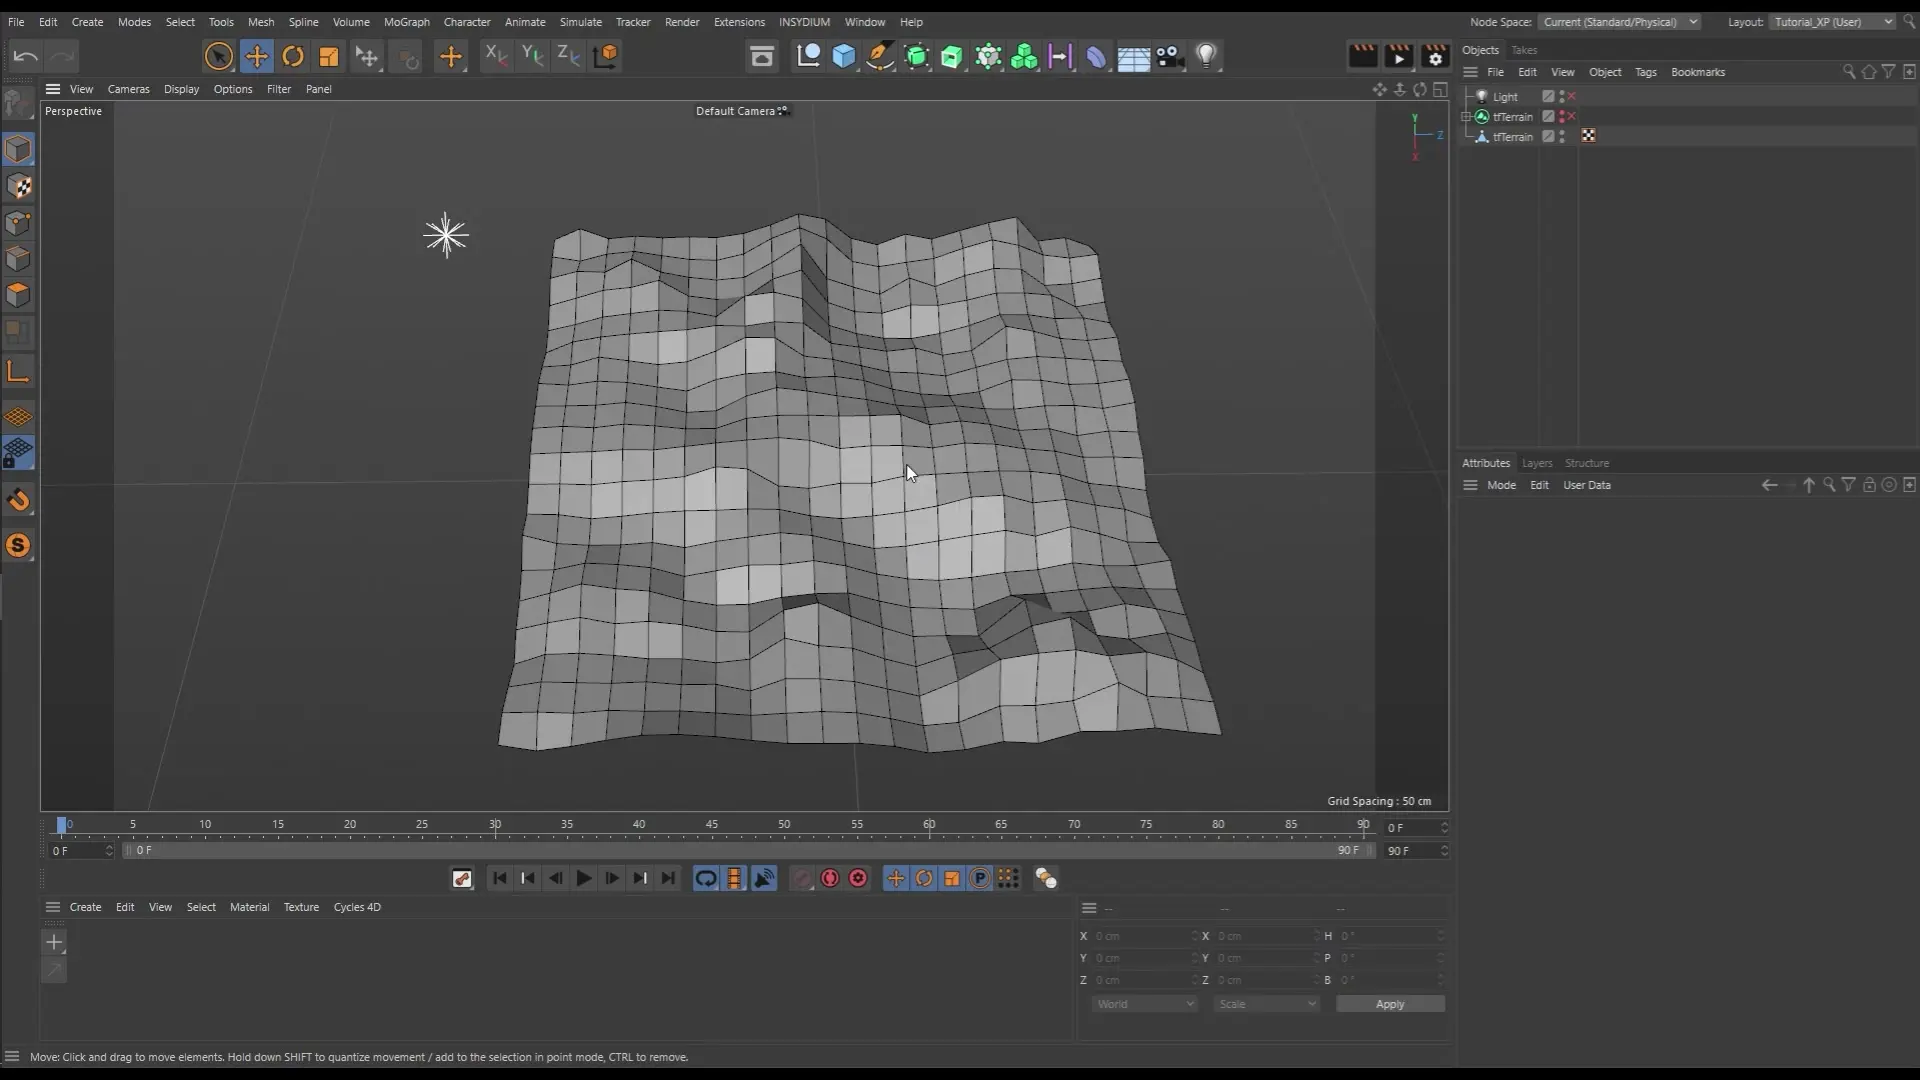
Task: Add a Cube primitive object
Action: [844, 56]
